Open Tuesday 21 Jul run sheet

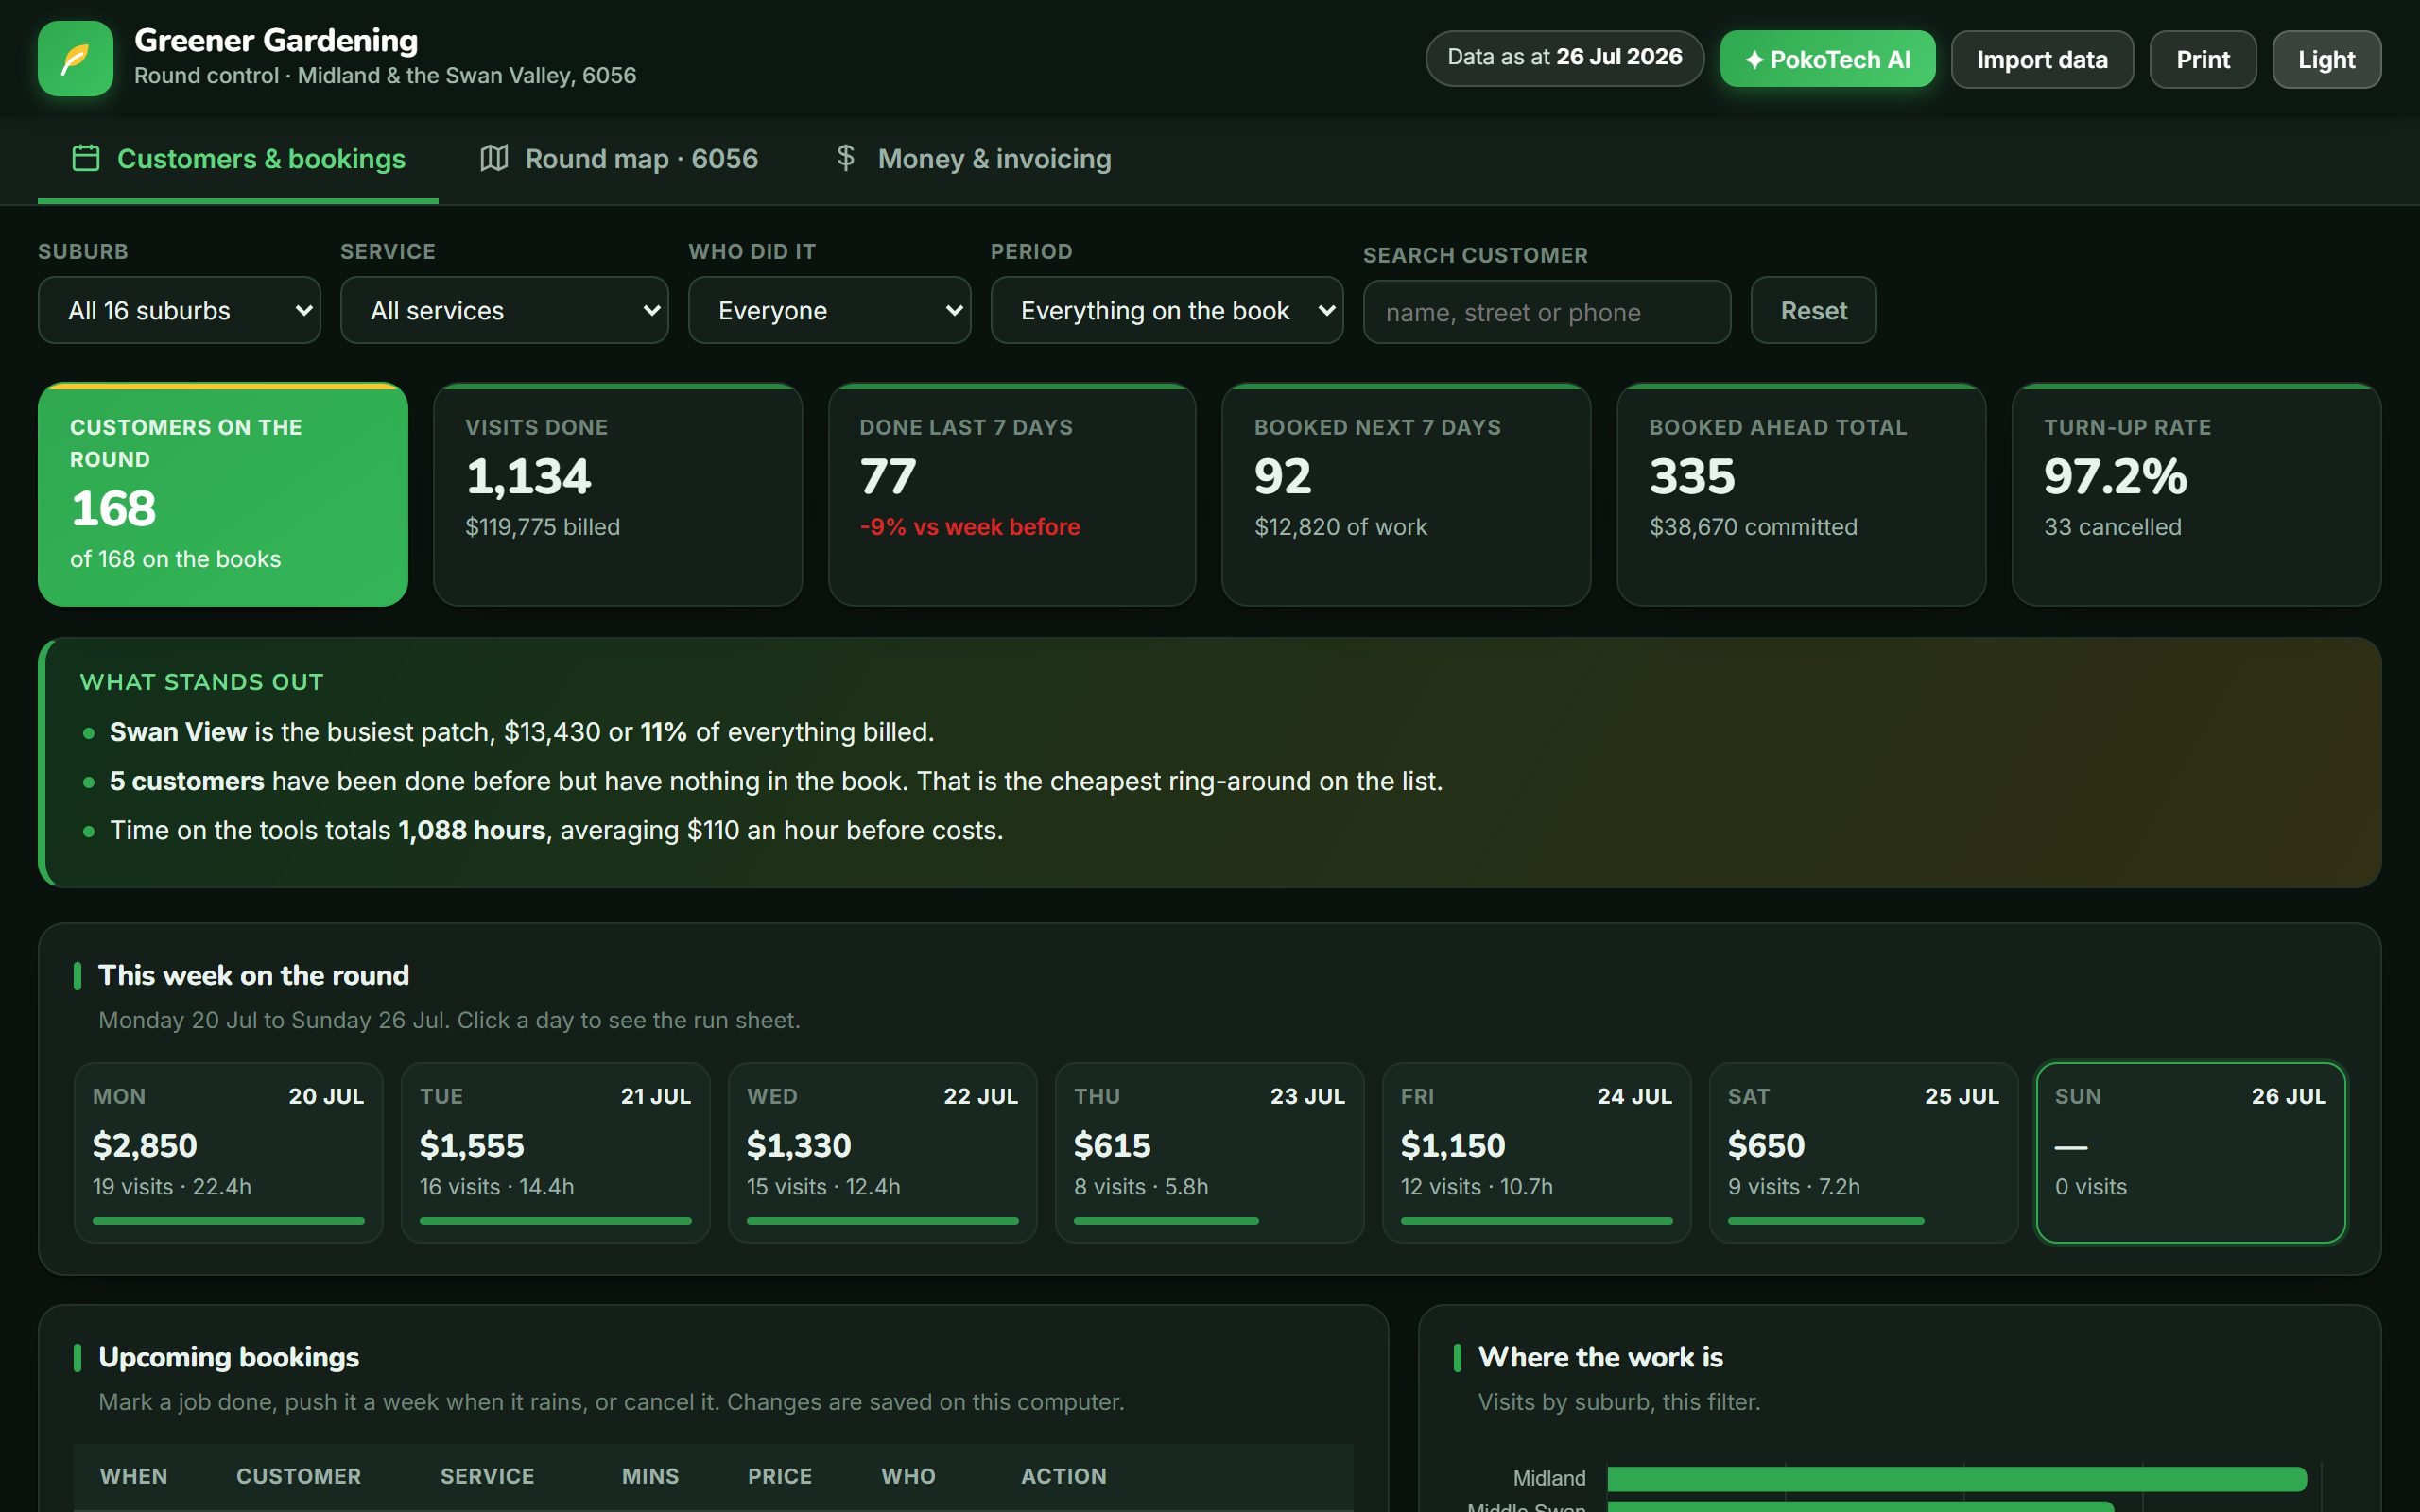[x=556, y=1152]
